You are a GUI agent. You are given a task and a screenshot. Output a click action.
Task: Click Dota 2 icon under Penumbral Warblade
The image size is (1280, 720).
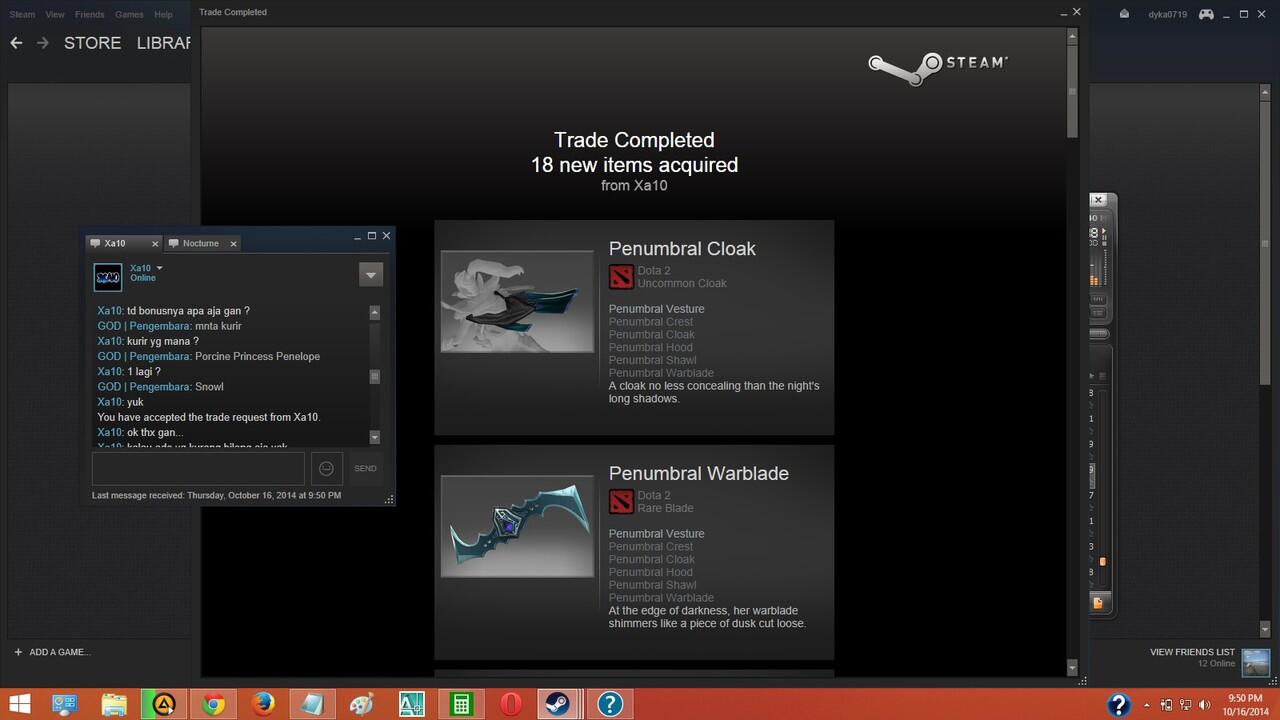click(x=621, y=502)
